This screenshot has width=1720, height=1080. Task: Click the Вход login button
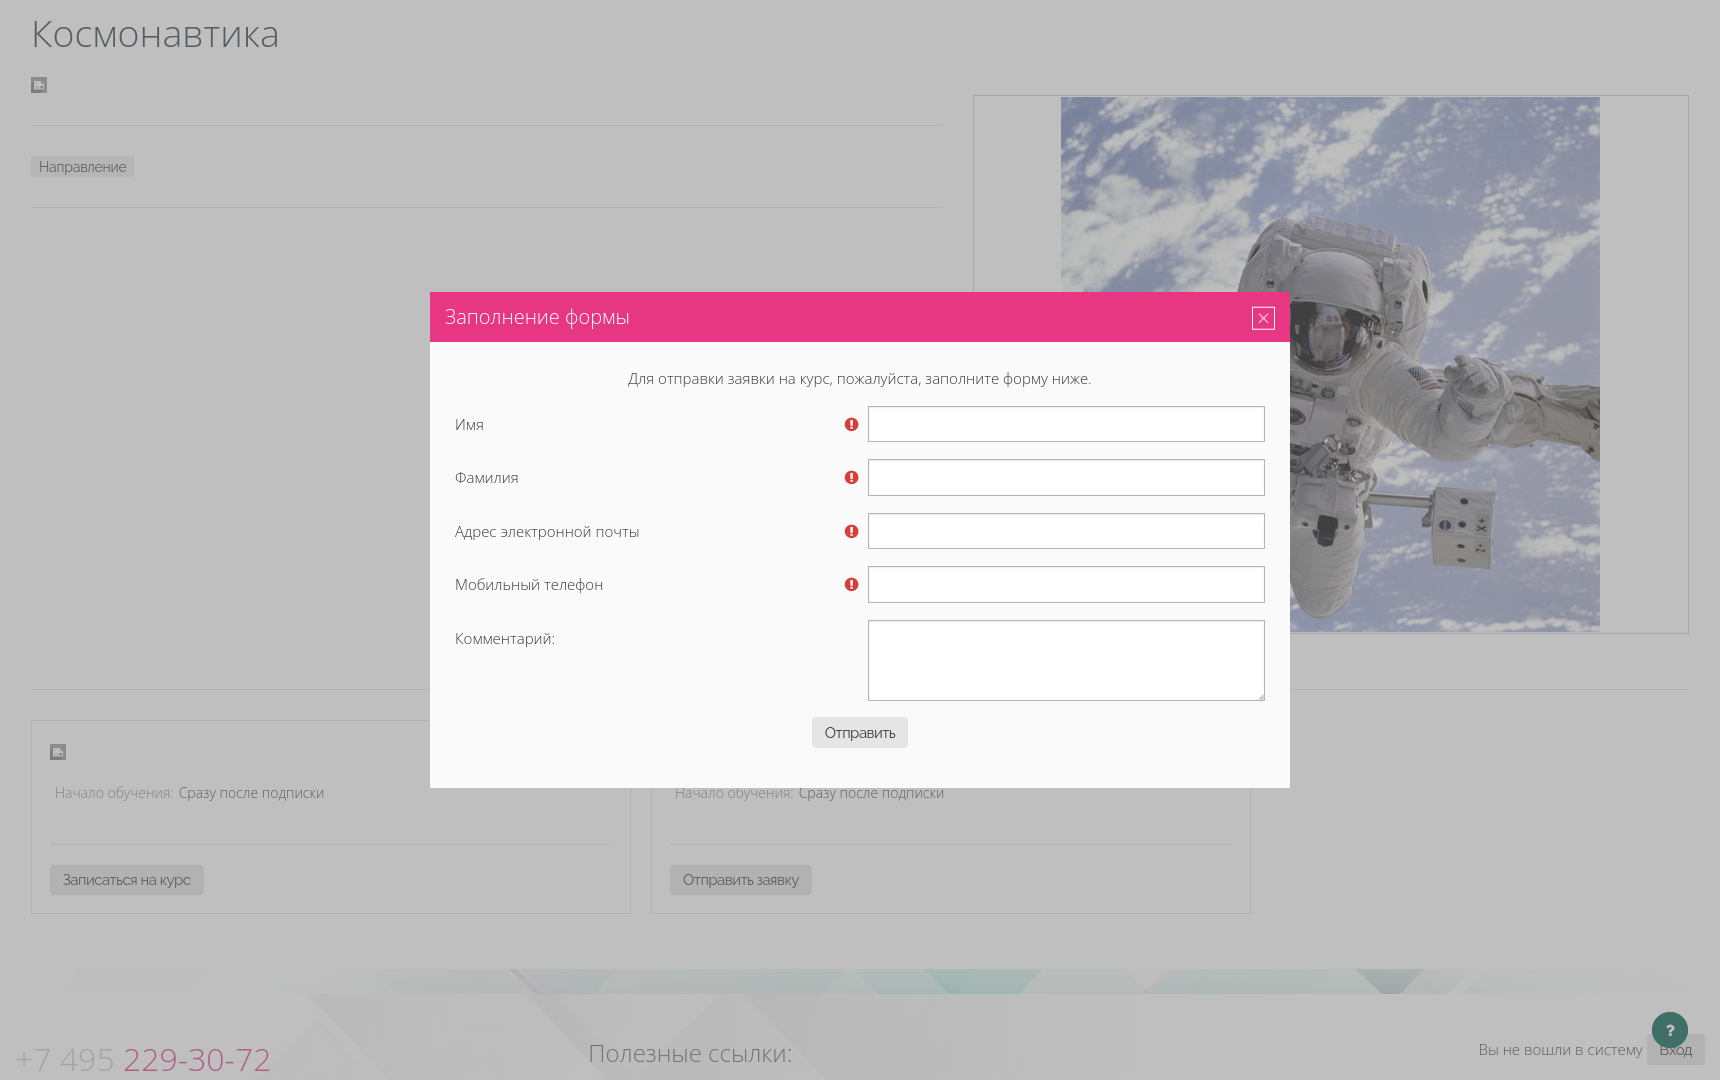(x=1676, y=1050)
